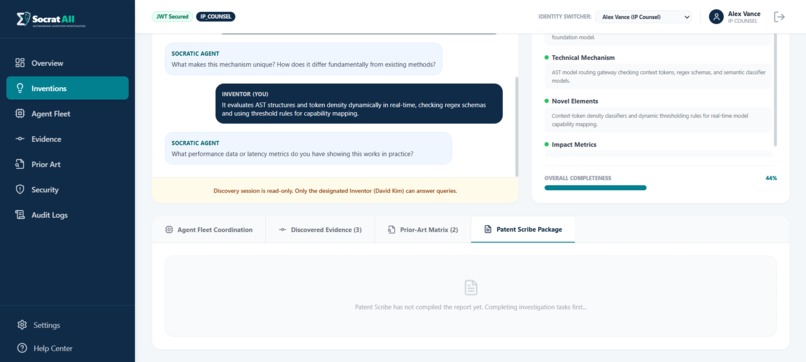This screenshot has height=362, width=806.
Task: Click the IP_COUNSEL role badge
Action: point(215,16)
